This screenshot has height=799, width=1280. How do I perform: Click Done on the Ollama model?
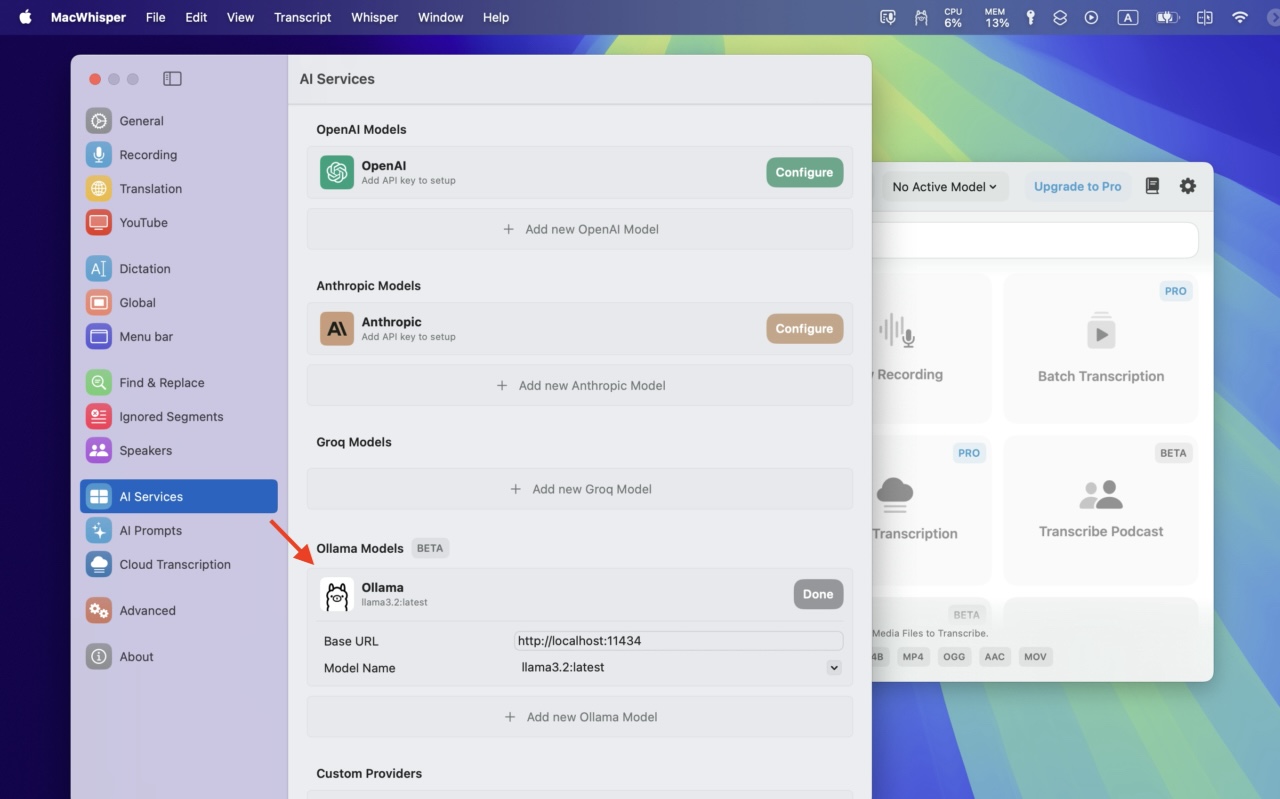pos(818,594)
